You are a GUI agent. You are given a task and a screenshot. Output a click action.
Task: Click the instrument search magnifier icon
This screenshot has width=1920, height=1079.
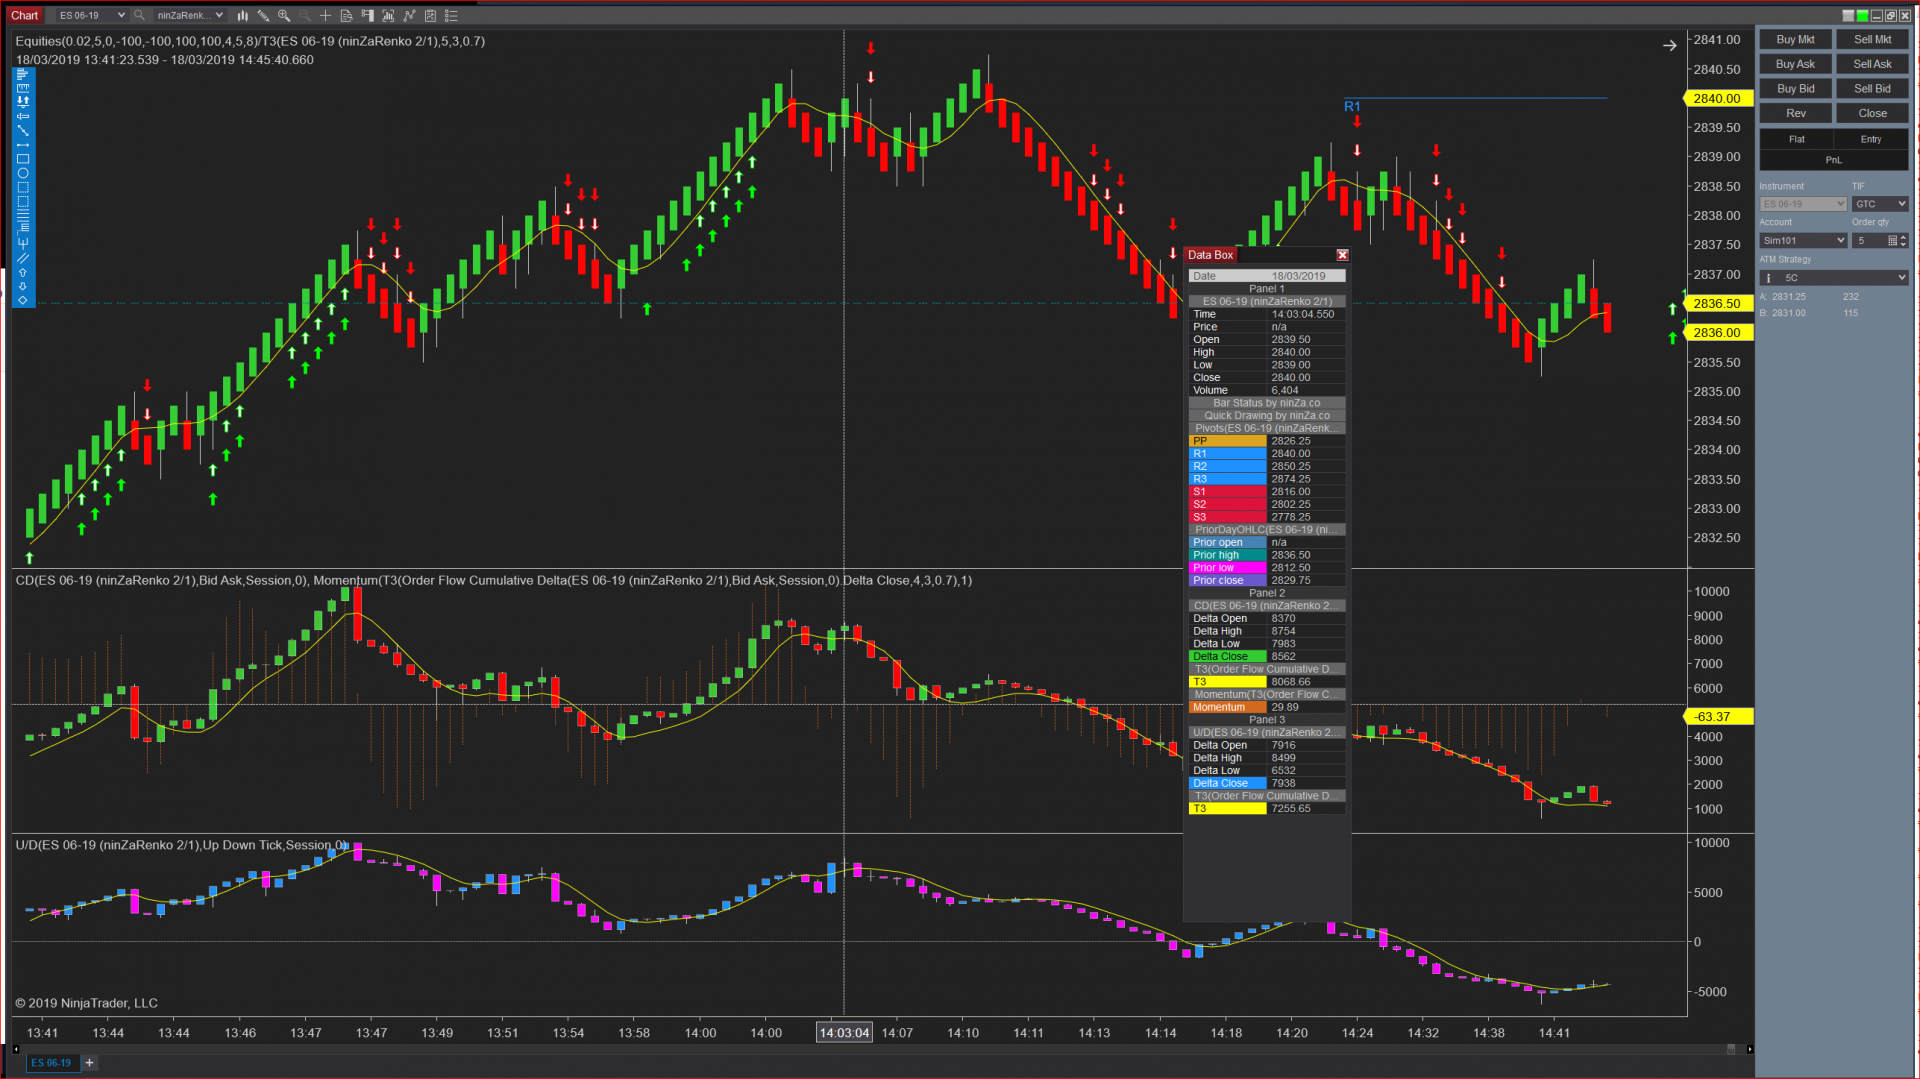point(139,15)
